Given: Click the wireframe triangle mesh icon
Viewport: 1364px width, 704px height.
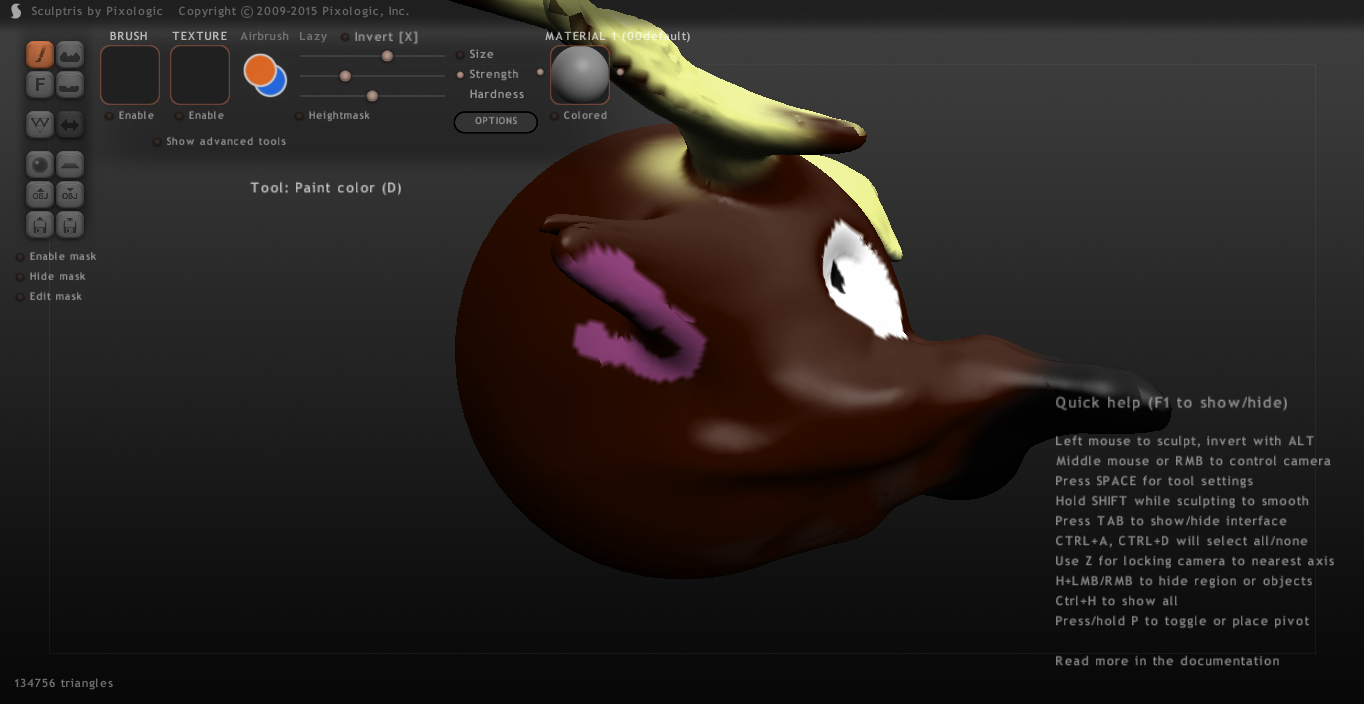Looking at the screenshot, I should (x=40, y=124).
